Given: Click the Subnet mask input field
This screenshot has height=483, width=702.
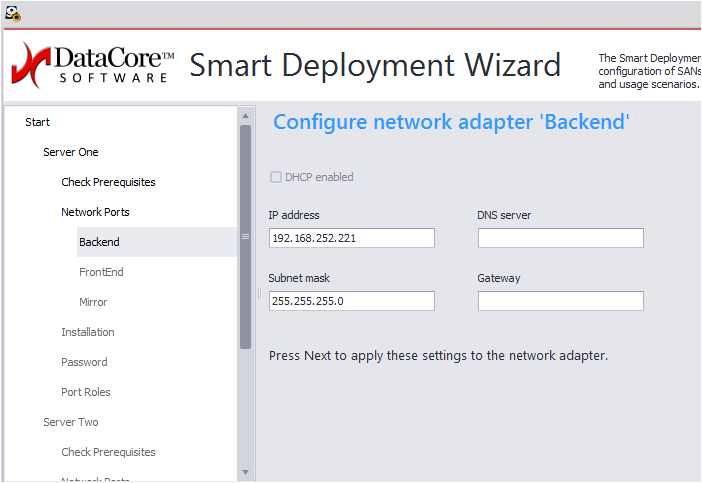Looking at the screenshot, I should [351, 301].
